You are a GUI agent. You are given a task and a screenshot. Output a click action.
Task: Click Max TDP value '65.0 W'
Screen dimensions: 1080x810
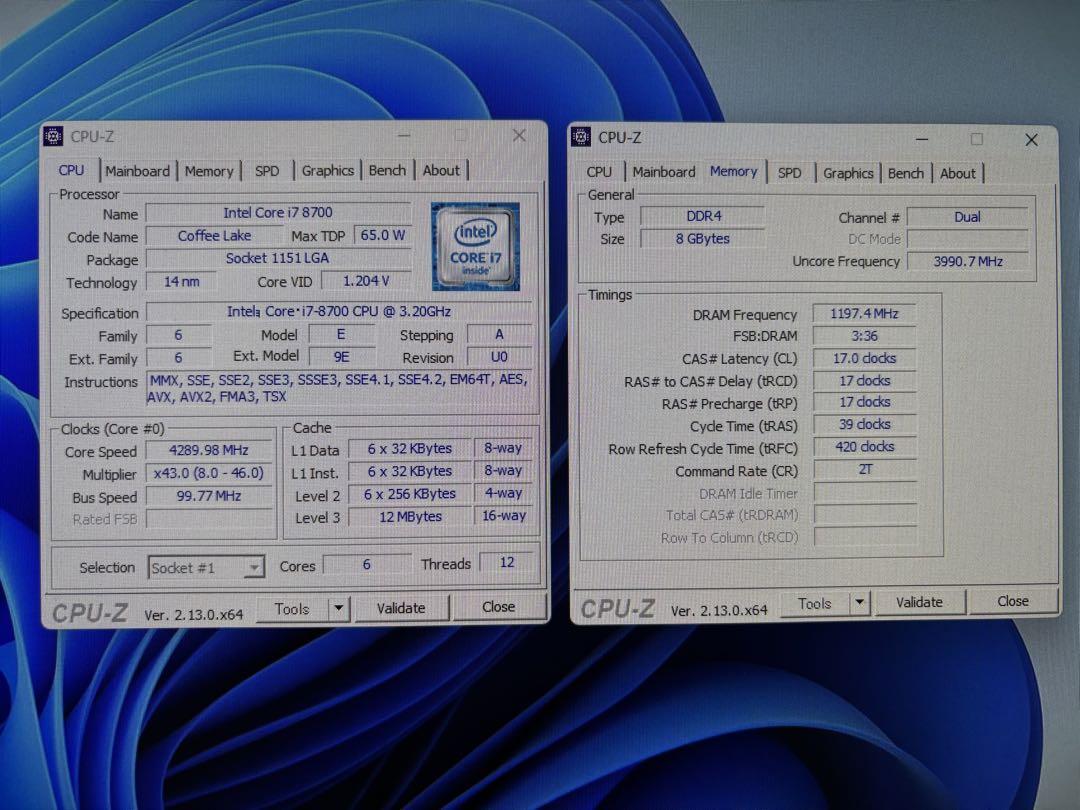point(383,236)
